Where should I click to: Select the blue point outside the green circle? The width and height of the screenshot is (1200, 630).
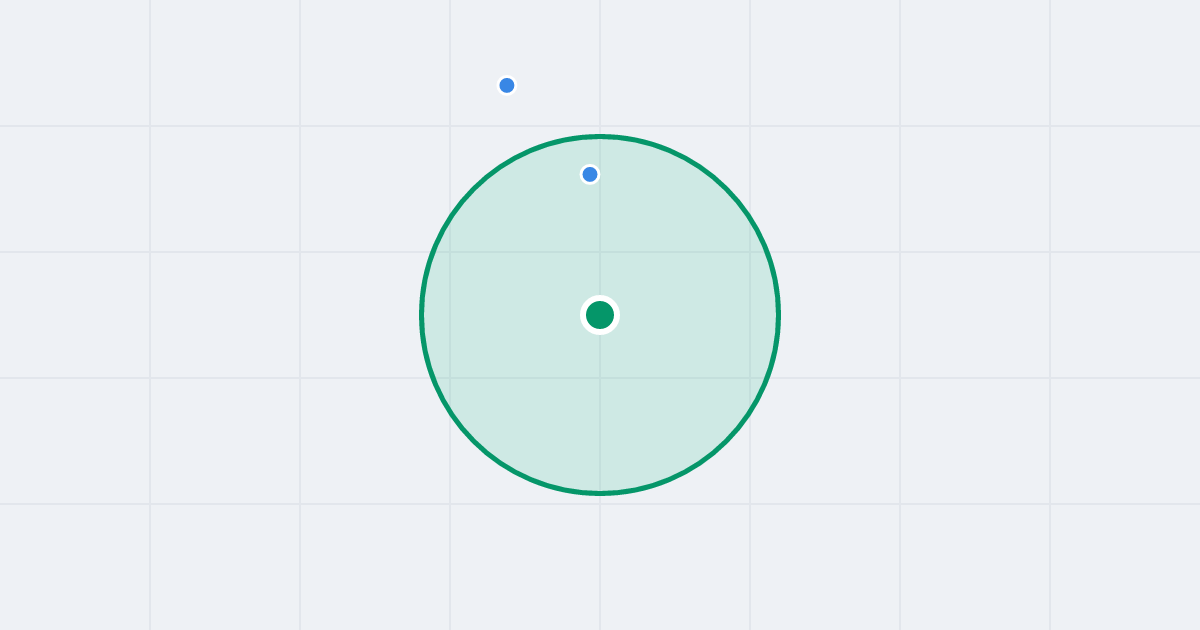click(x=507, y=85)
